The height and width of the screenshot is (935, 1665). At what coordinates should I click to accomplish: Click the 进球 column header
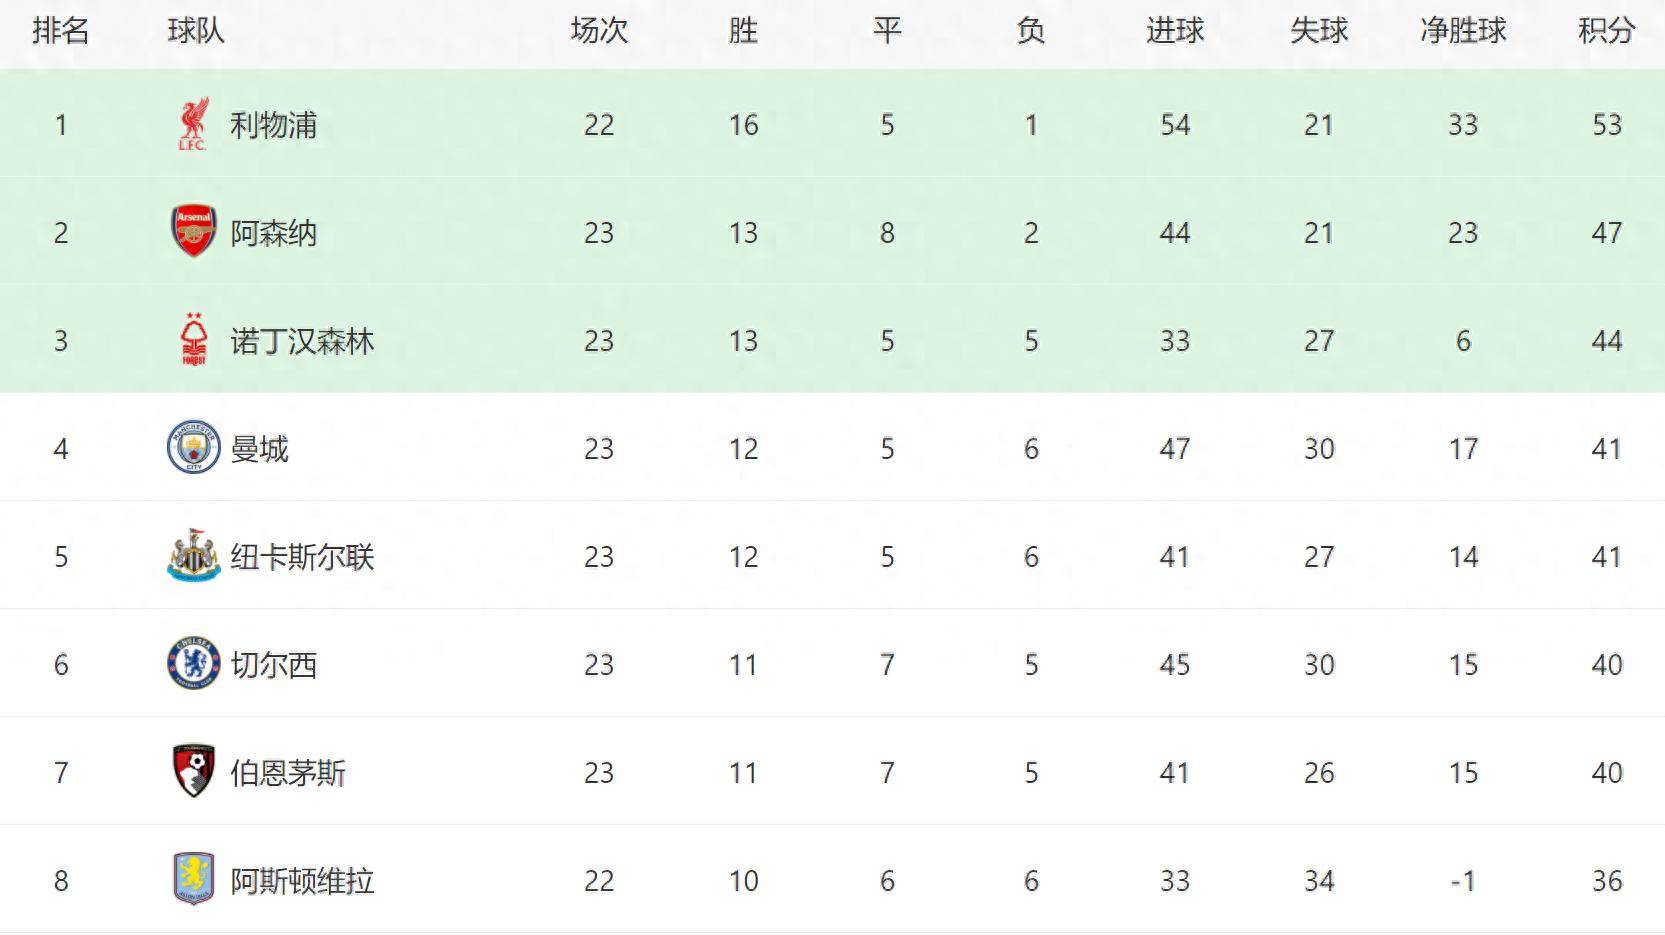pyautogui.click(x=1175, y=31)
